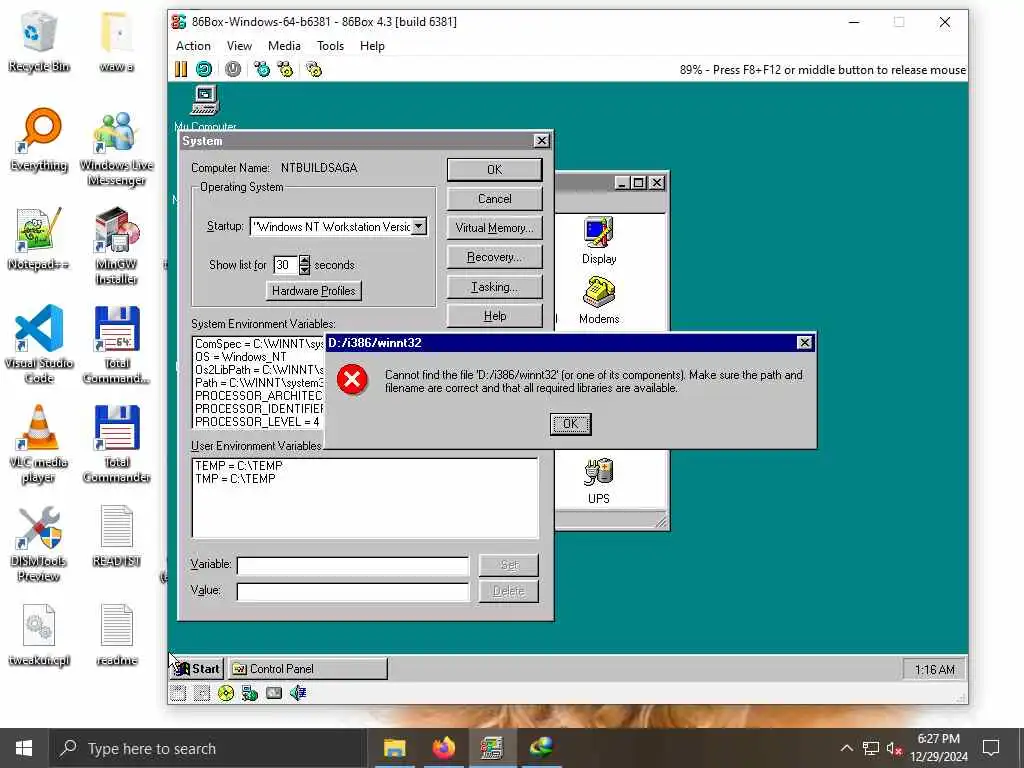Screen dimensions: 1024x768
Task: Show hidden system tray icons chevron
Action: click(x=846, y=748)
